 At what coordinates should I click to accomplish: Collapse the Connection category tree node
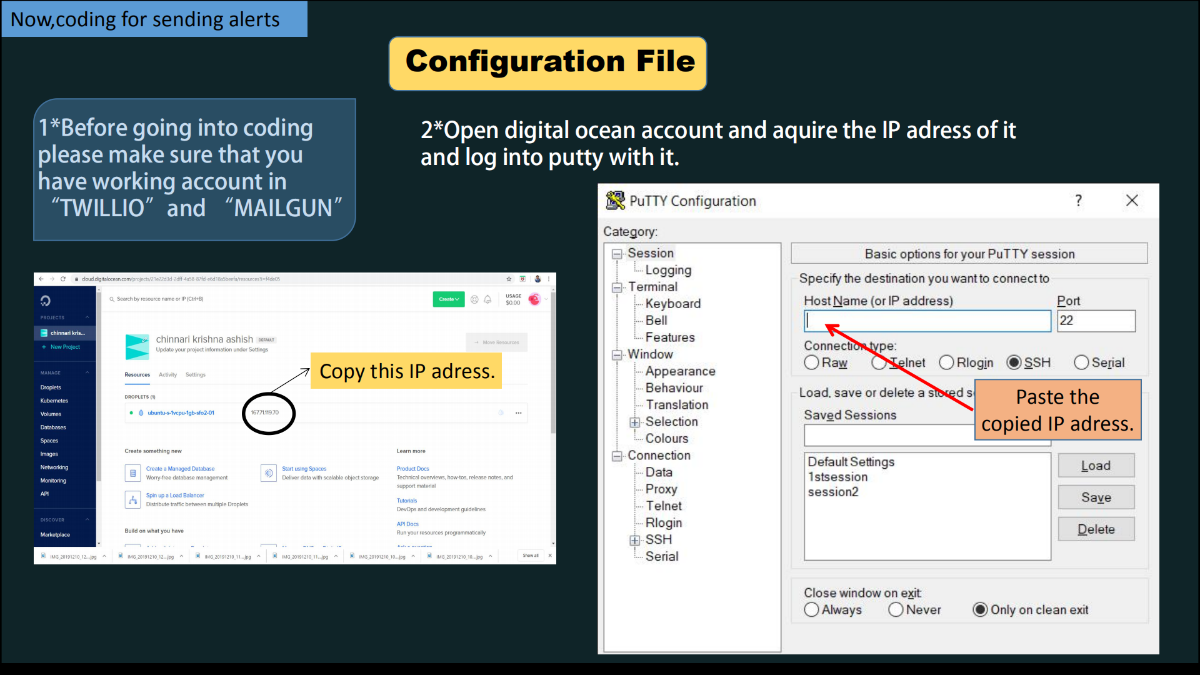click(617, 456)
